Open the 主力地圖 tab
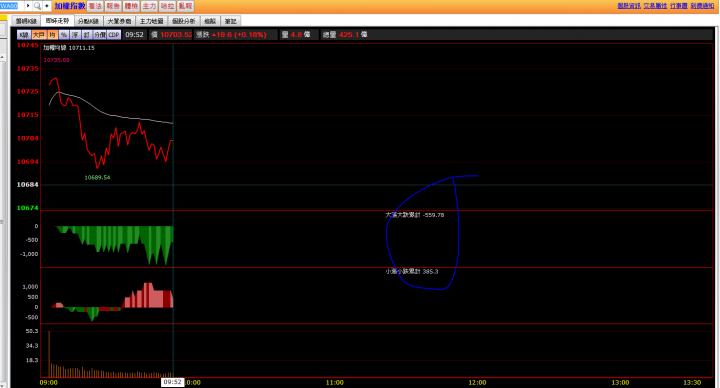720x388 pixels. pyautogui.click(x=152, y=21)
